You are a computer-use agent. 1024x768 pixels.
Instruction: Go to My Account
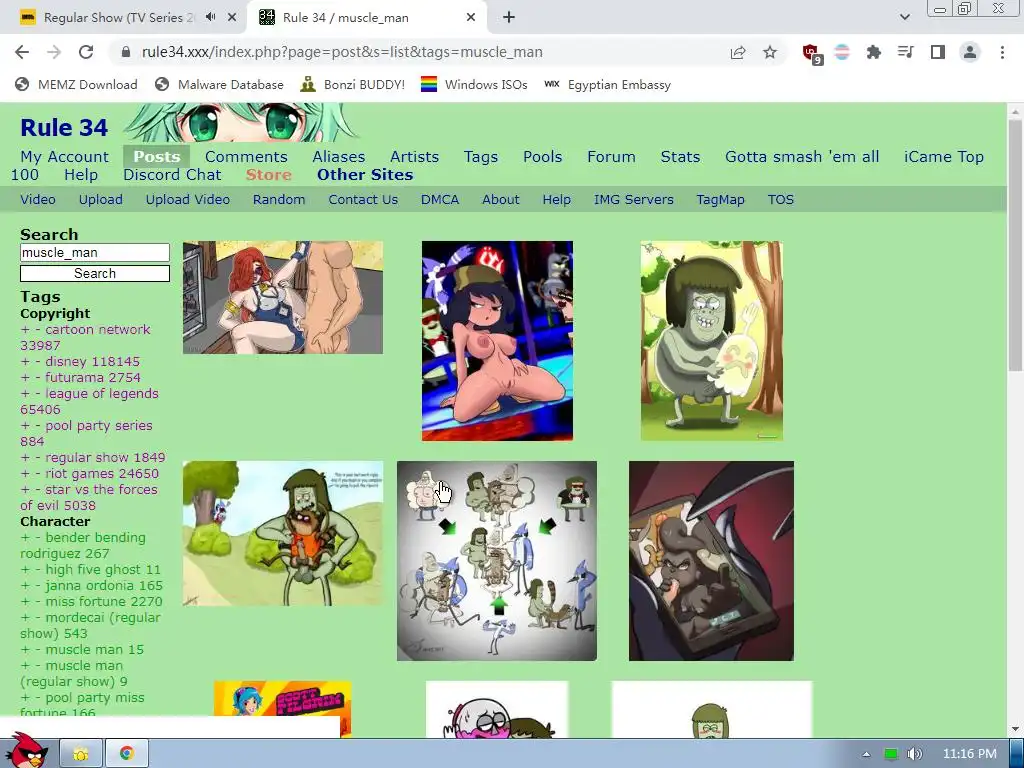coord(65,157)
